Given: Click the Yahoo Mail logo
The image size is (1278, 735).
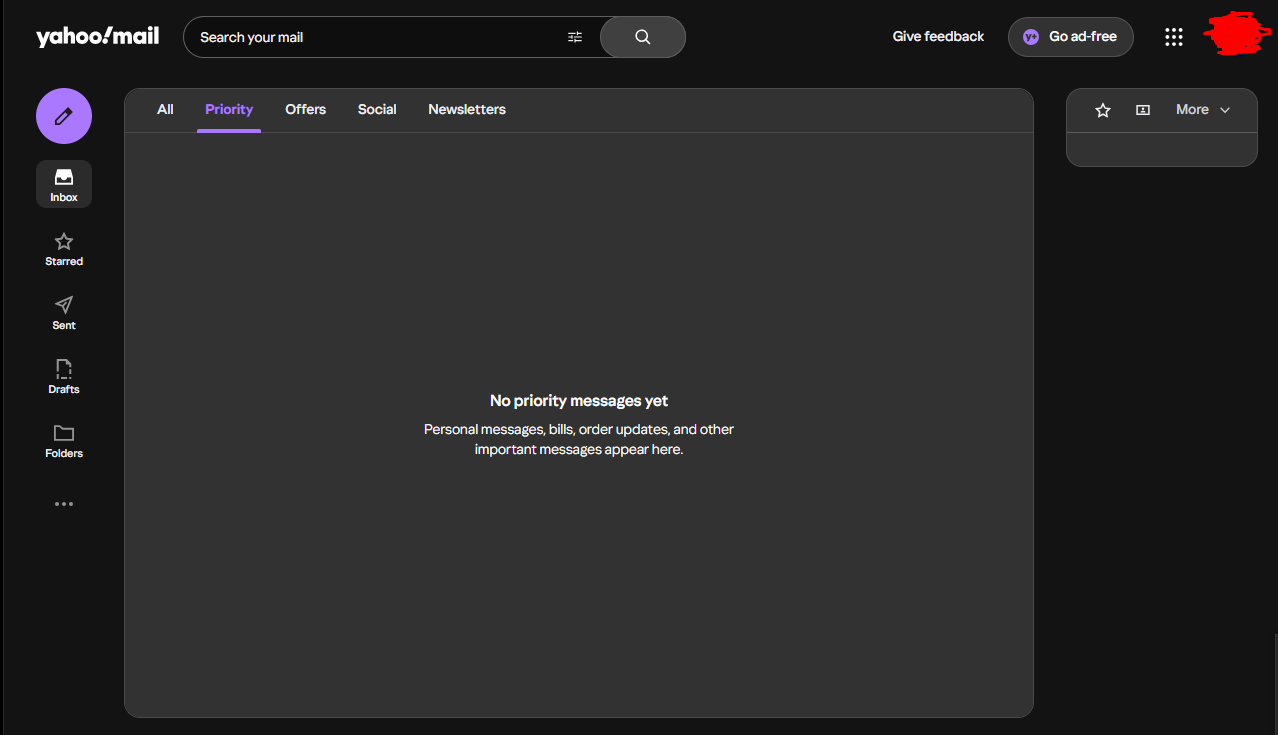Looking at the screenshot, I should tap(97, 37).
